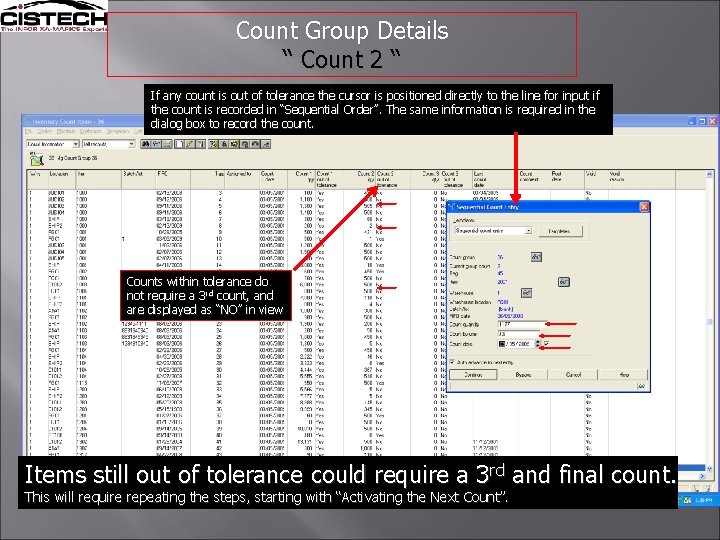Click the binoculars button beside Item field

564,282
